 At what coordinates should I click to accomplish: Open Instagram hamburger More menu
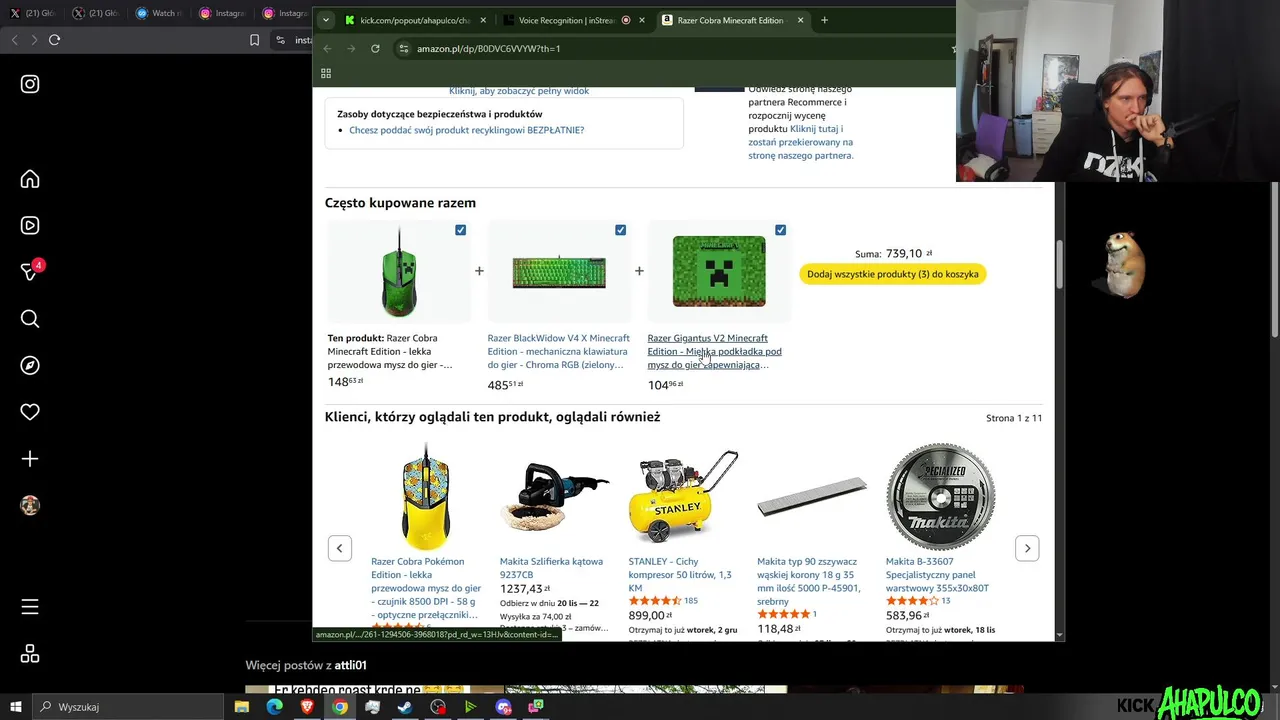pyautogui.click(x=30, y=607)
